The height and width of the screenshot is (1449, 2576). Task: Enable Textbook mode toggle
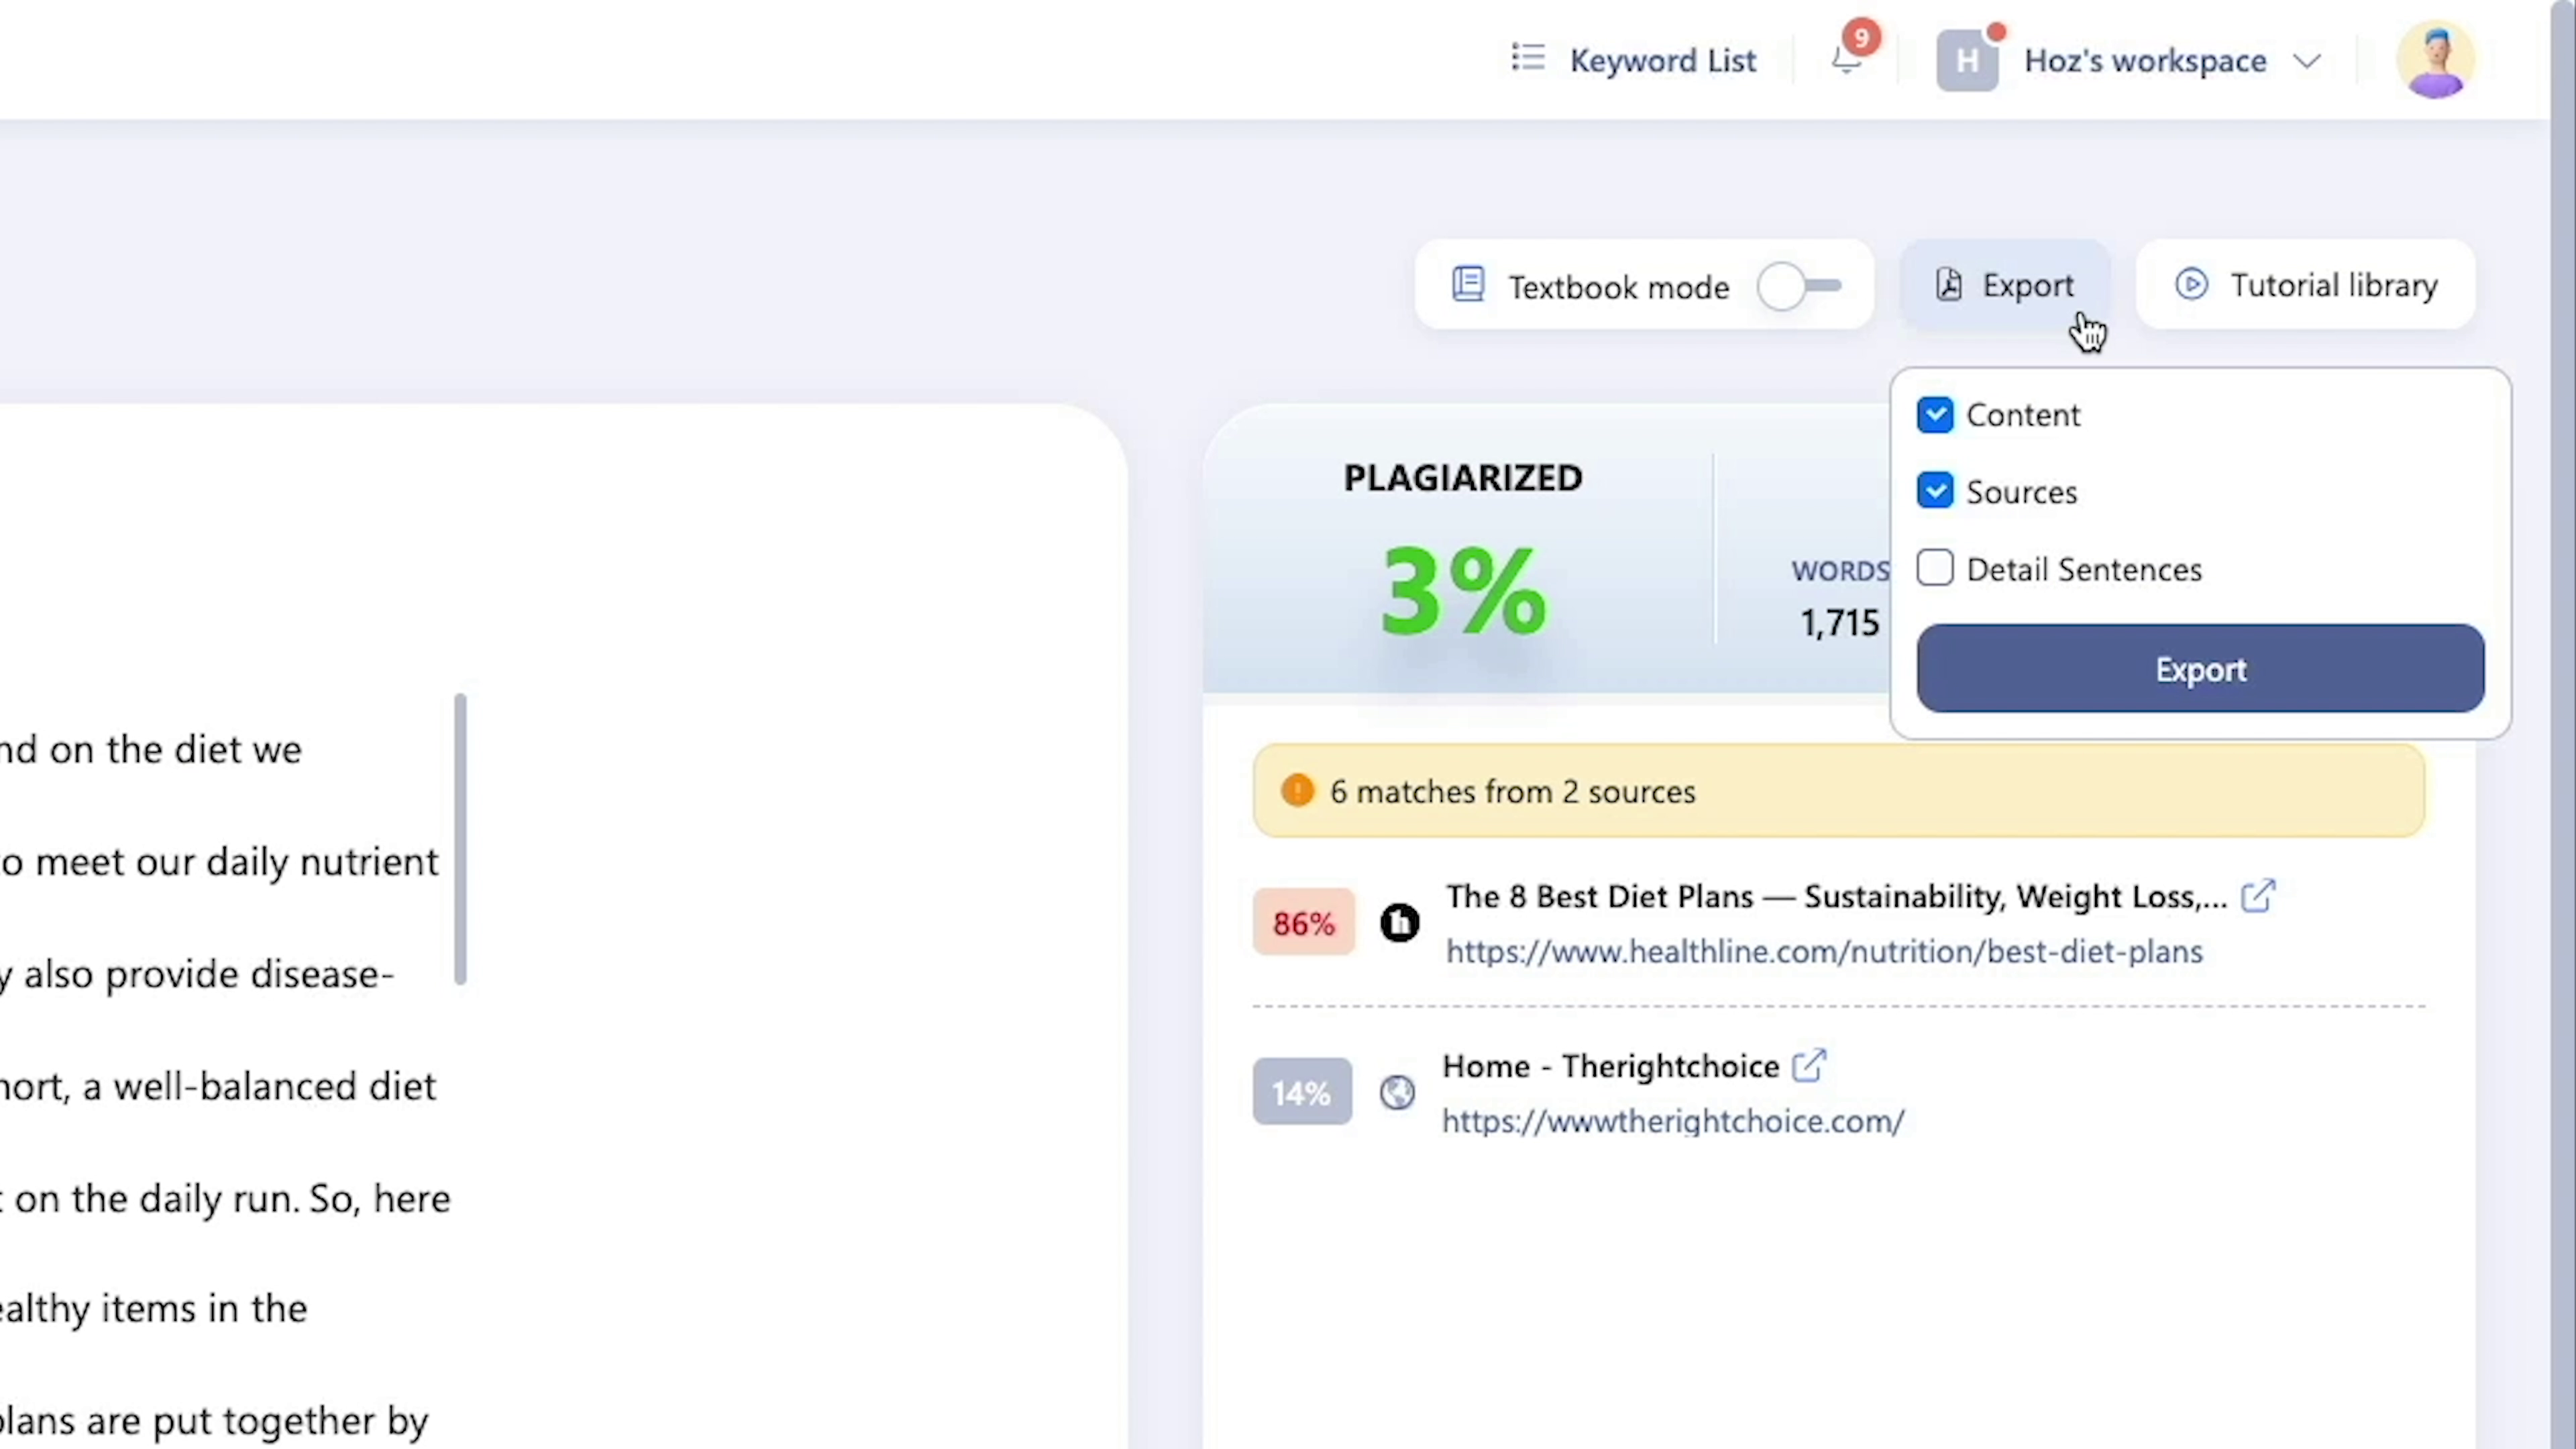(1799, 286)
